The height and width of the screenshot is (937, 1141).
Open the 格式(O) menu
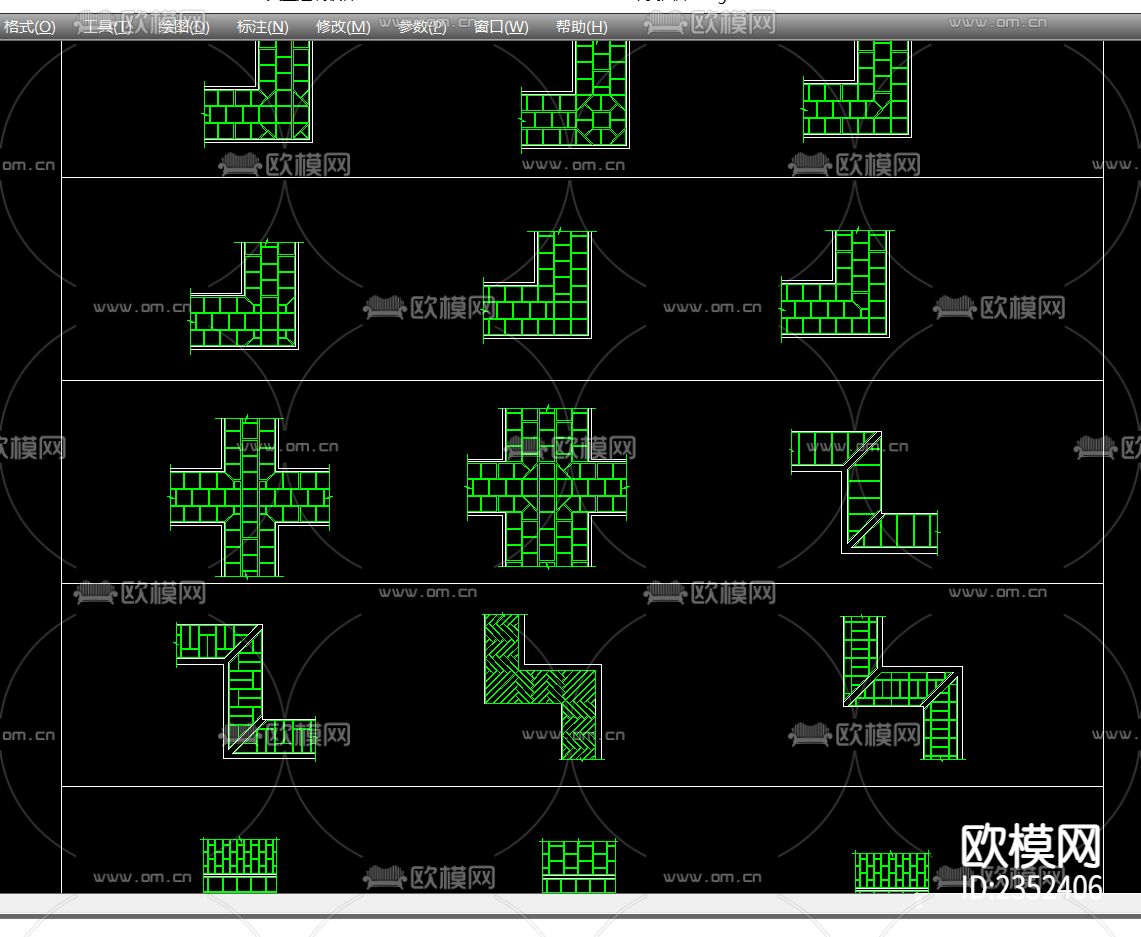[29, 27]
